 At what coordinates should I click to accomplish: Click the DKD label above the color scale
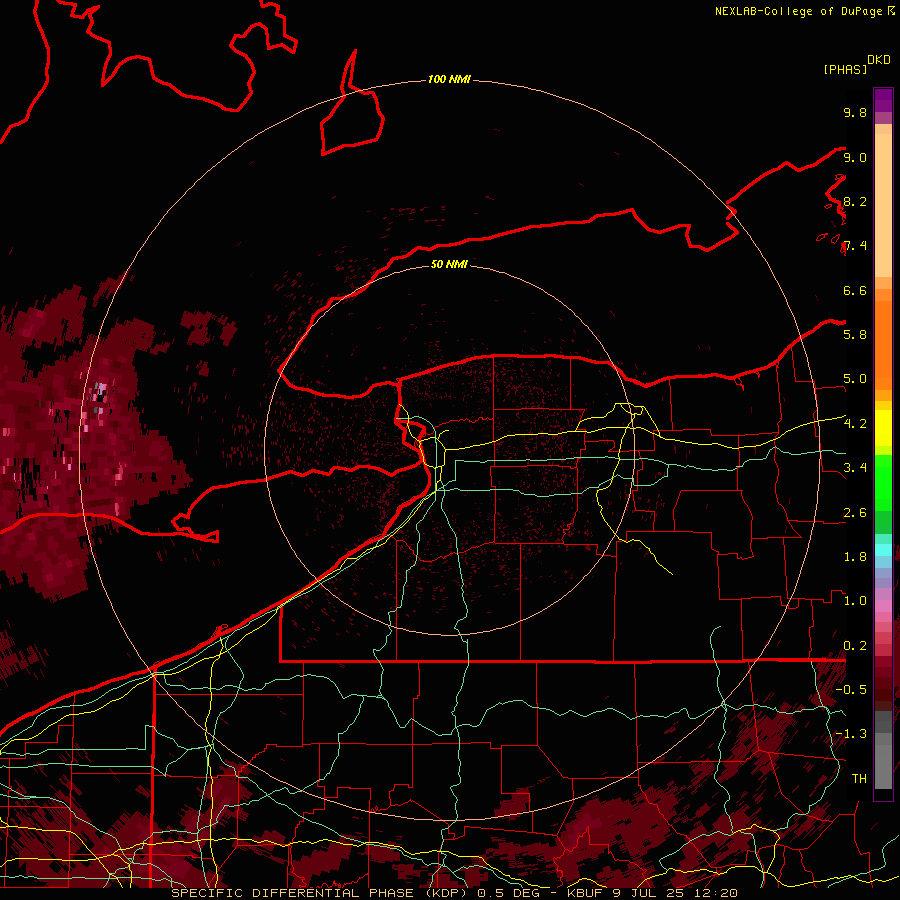(x=879, y=60)
